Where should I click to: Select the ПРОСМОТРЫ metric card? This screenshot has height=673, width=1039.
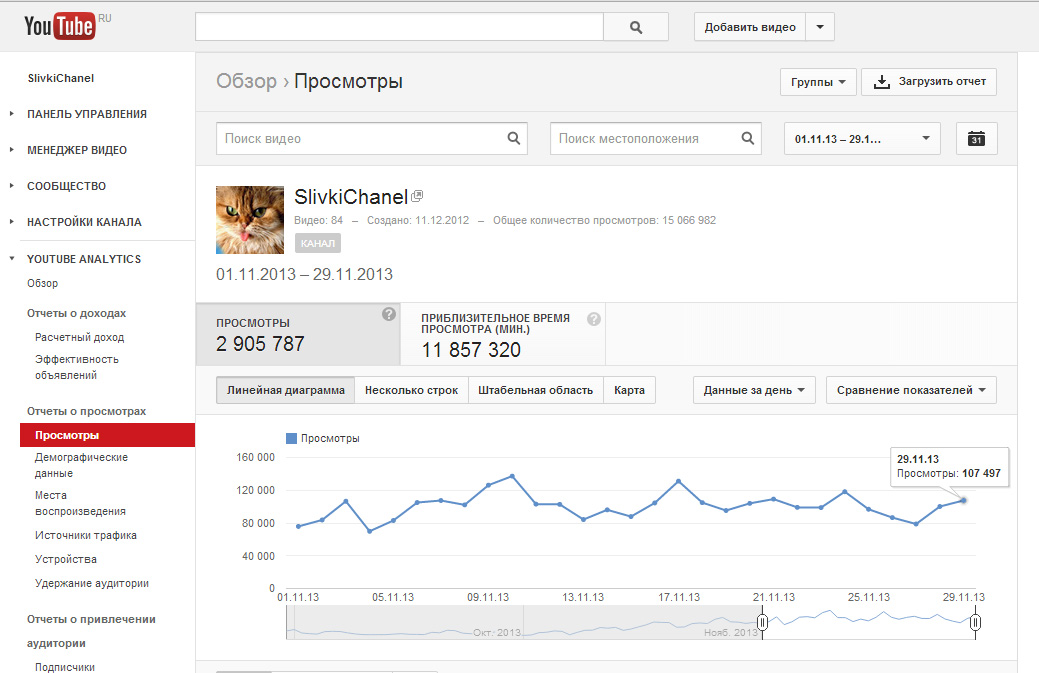point(298,335)
